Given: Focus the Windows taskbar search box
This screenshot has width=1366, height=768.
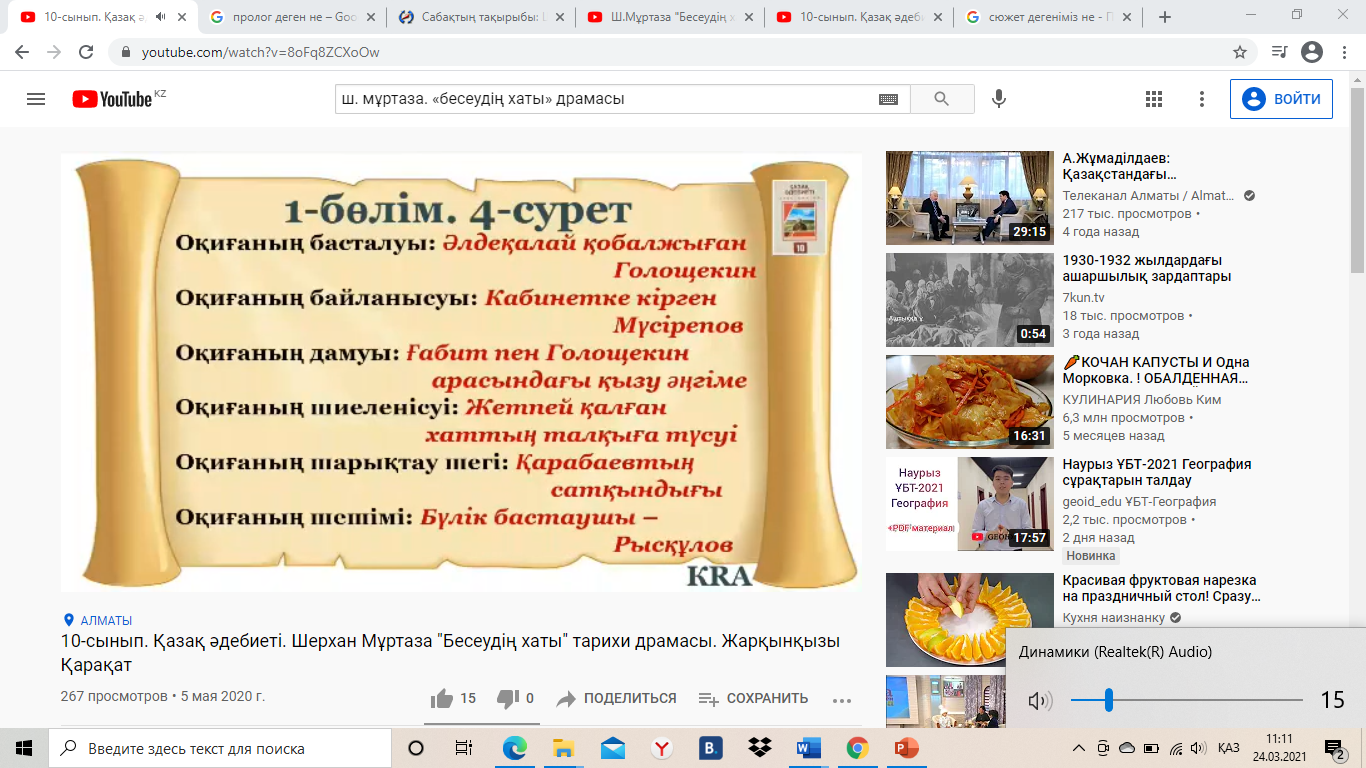Looking at the screenshot, I should click(x=220, y=748).
